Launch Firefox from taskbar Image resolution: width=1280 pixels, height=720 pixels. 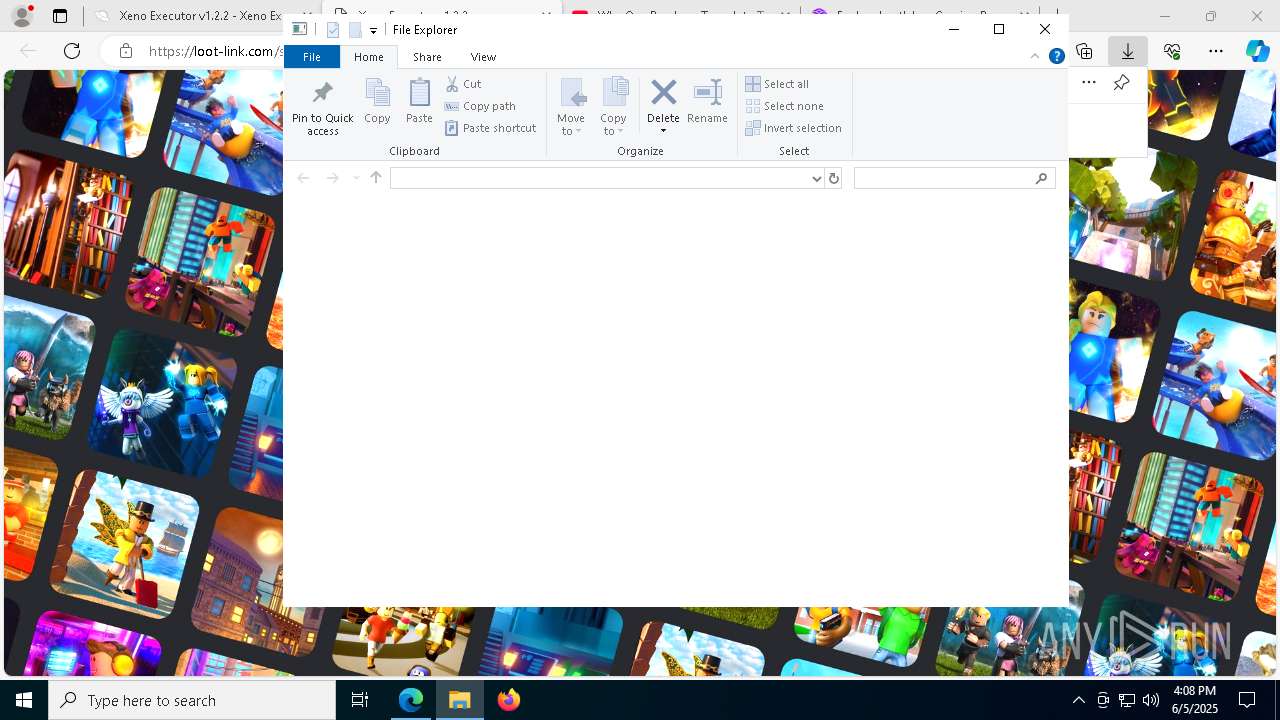tap(509, 700)
